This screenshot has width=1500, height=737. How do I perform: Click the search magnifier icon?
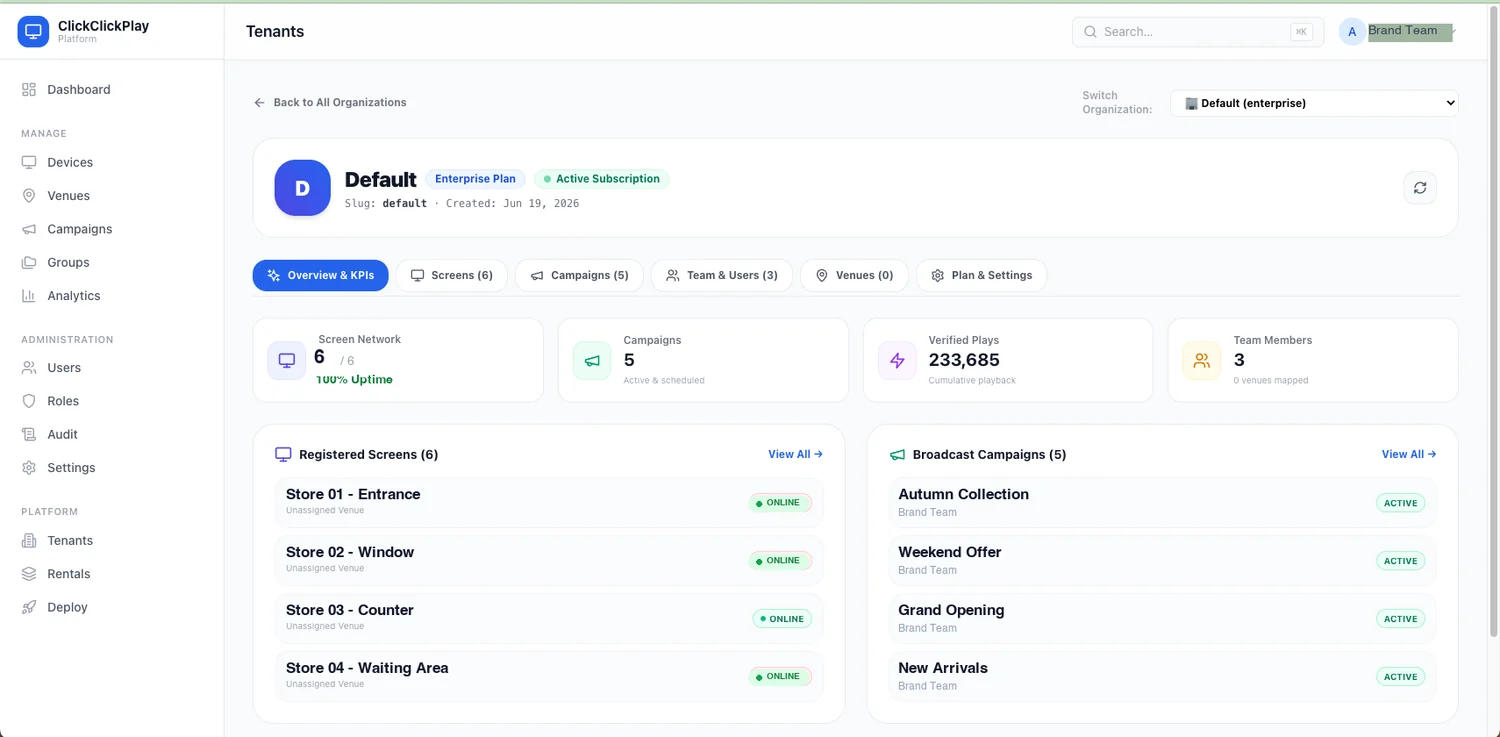(x=1090, y=32)
